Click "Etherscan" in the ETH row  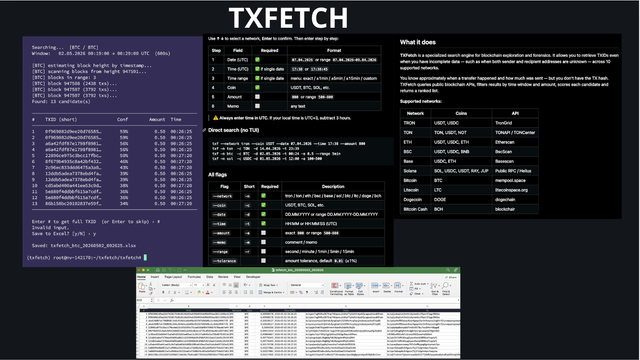tap(504, 142)
